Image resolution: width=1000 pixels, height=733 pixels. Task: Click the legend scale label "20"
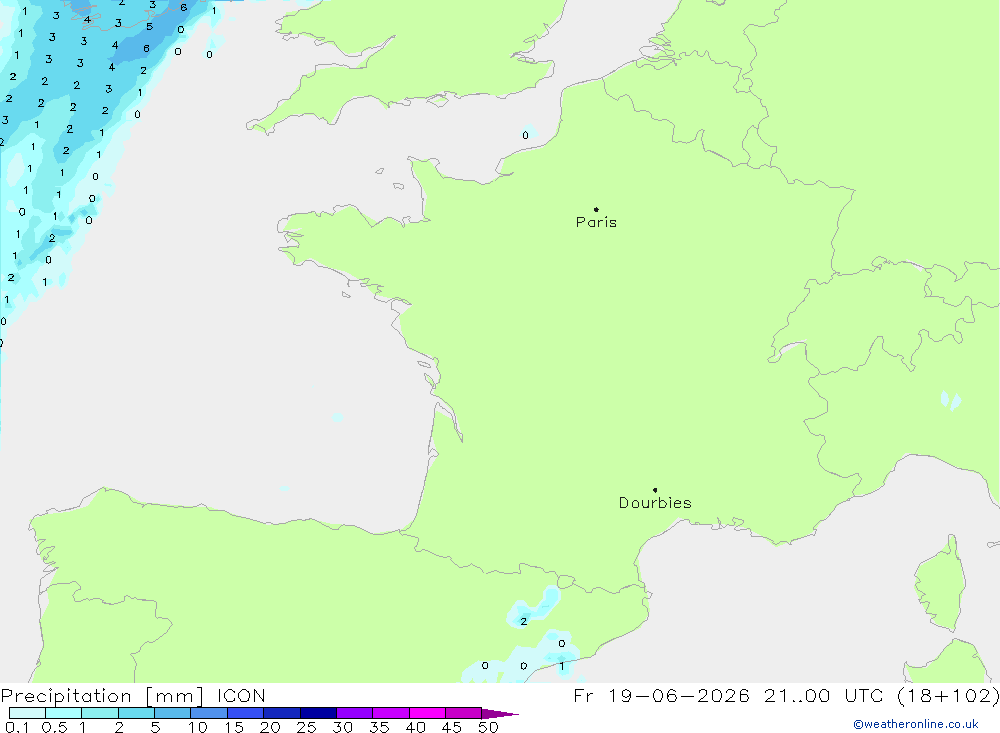tap(270, 727)
